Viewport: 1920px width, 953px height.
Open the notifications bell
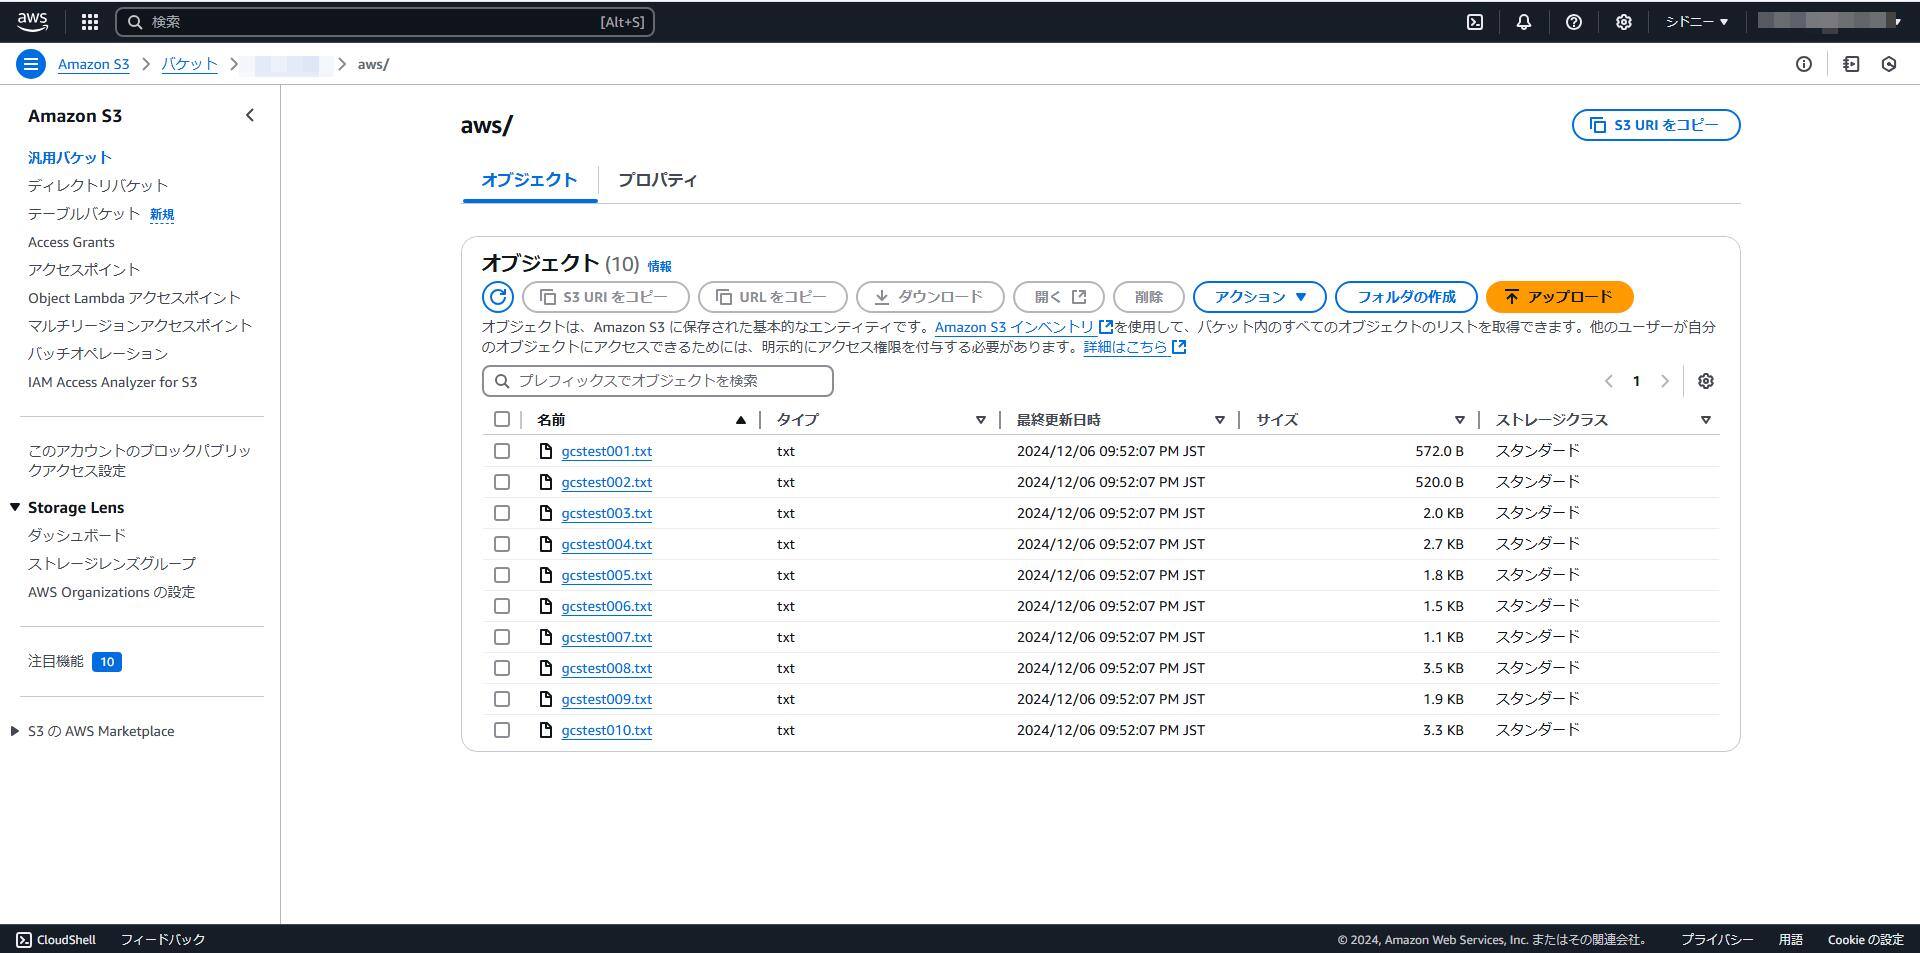pyautogui.click(x=1524, y=21)
